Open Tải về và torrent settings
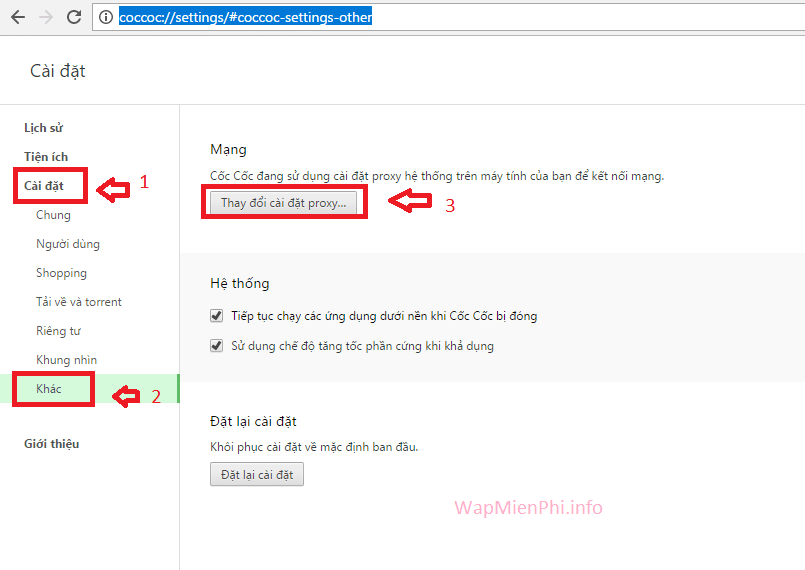805x570 pixels. click(x=79, y=302)
